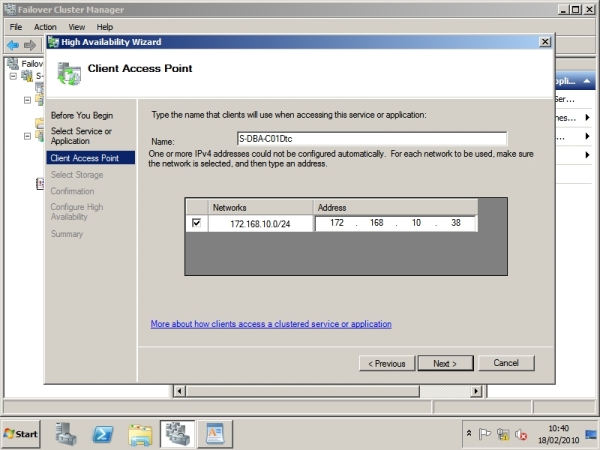This screenshot has width=600, height=450.
Task: Show hidden tray icons chevron
Action: pyautogui.click(x=469, y=434)
